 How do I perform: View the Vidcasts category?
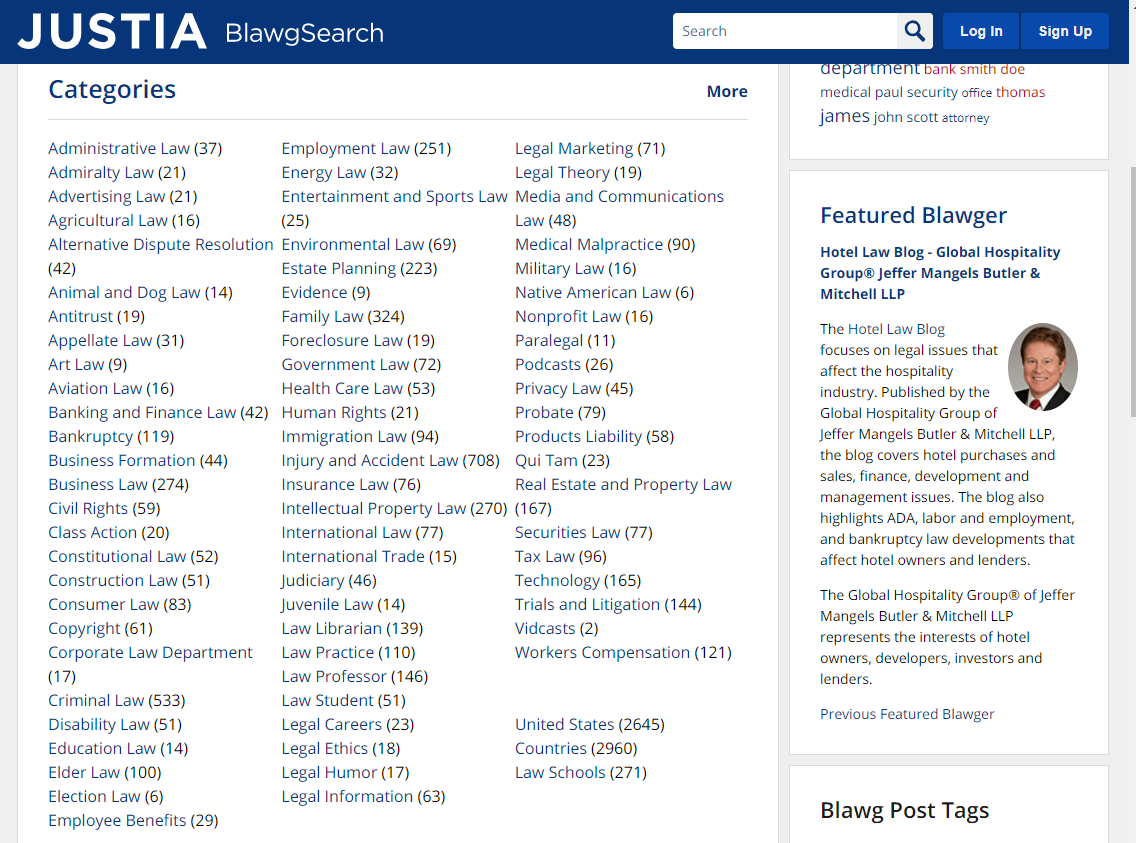[545, 628]
